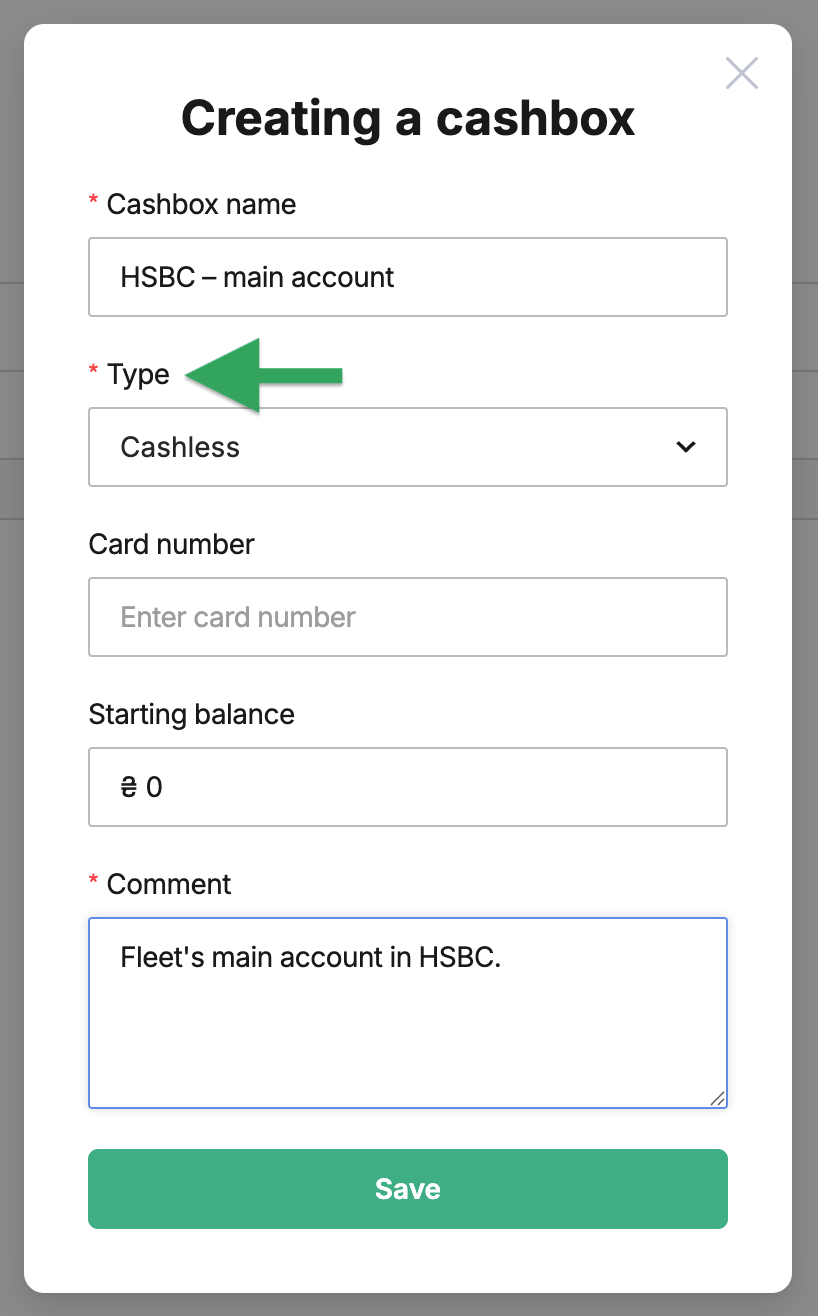The image size is (818, 1316).
Task: Save the new cashbox
Action: (x=408, y=1189)
